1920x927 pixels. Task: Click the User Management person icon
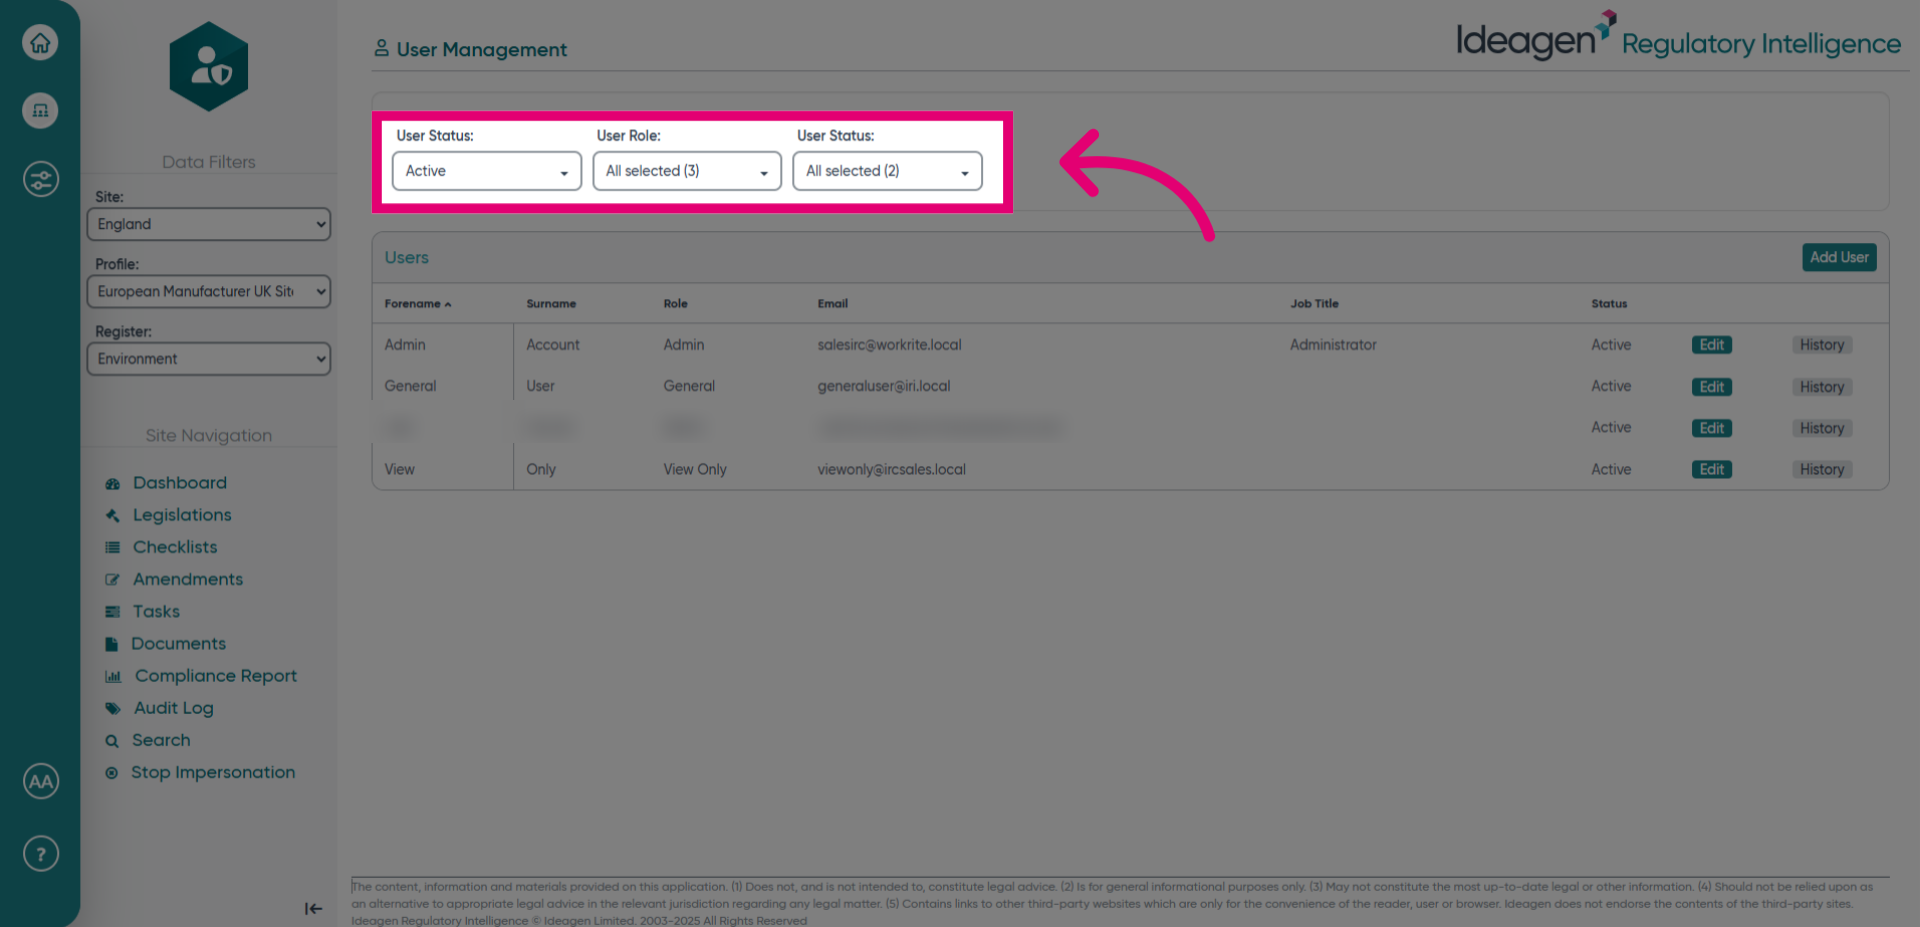click(x=381, y=48)
